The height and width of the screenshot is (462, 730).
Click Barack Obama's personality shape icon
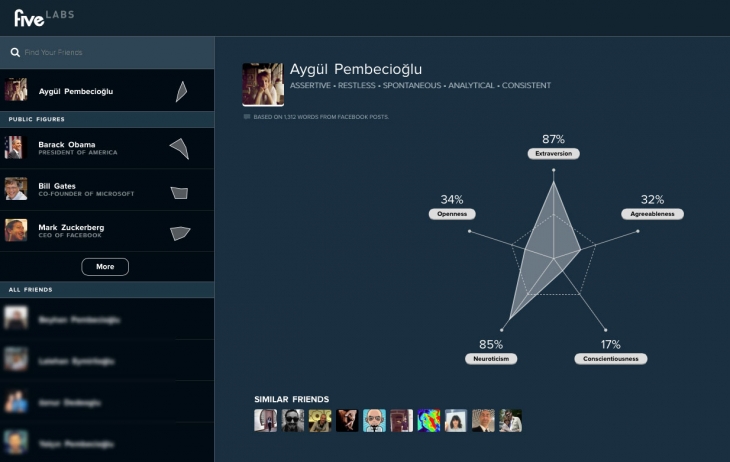tap(179, 149)
